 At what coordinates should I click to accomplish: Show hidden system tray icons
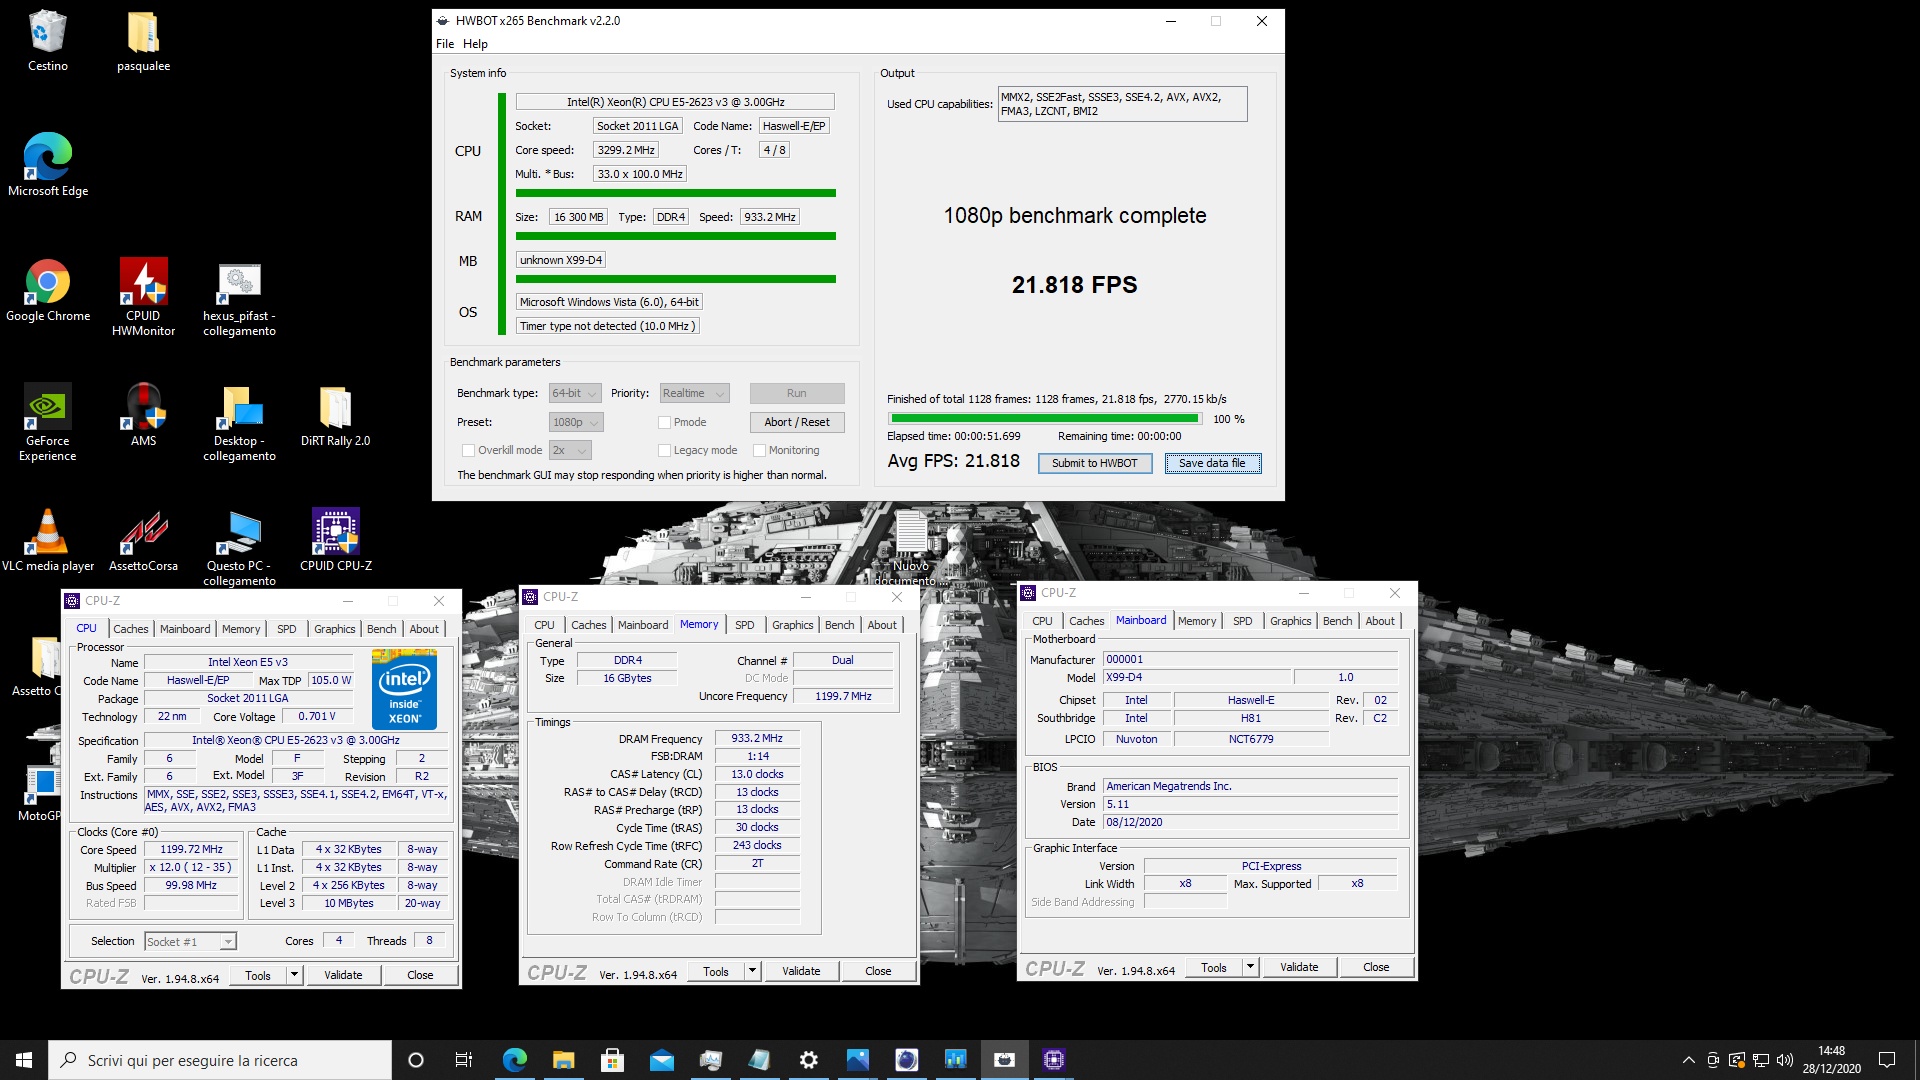[x=1689, y=1060]
